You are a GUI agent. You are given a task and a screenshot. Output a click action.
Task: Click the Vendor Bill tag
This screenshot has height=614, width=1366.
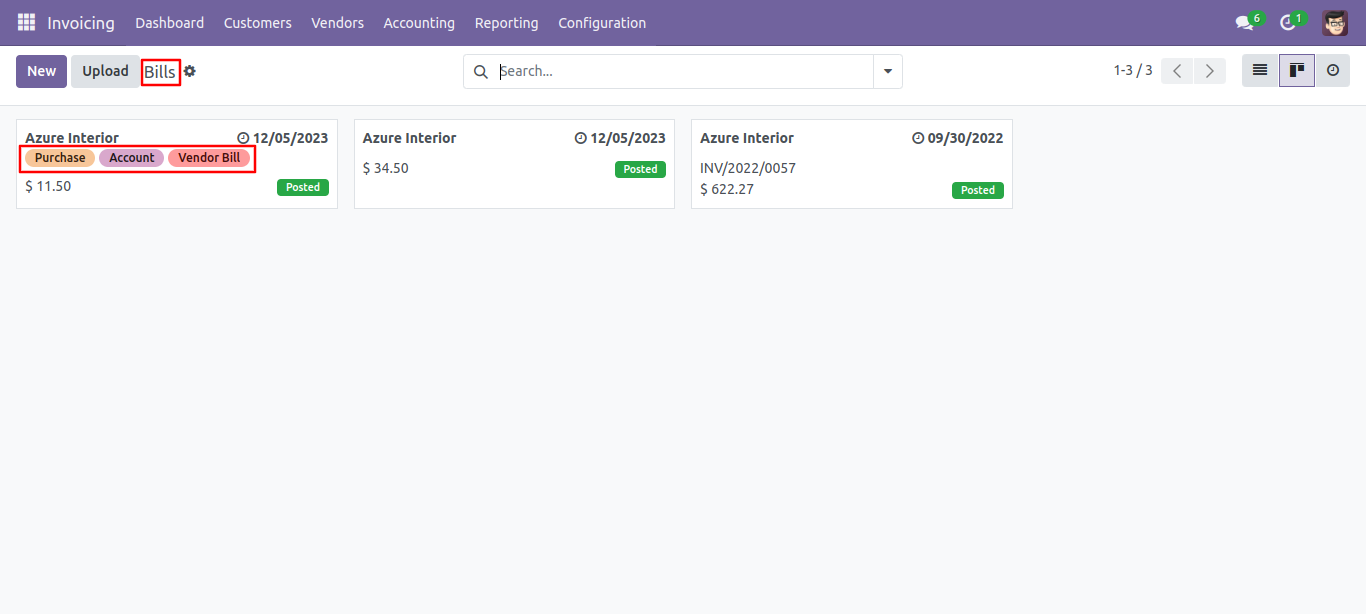(209, 158)
